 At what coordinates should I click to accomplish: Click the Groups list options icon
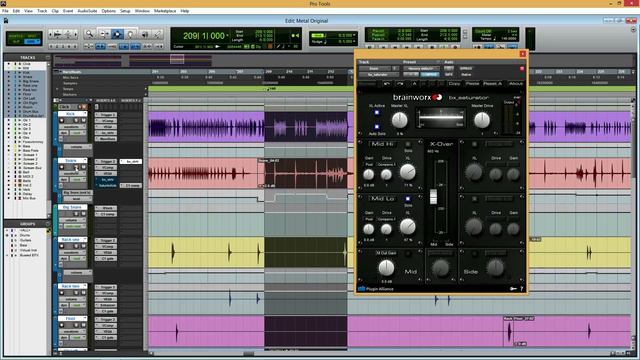48,224
